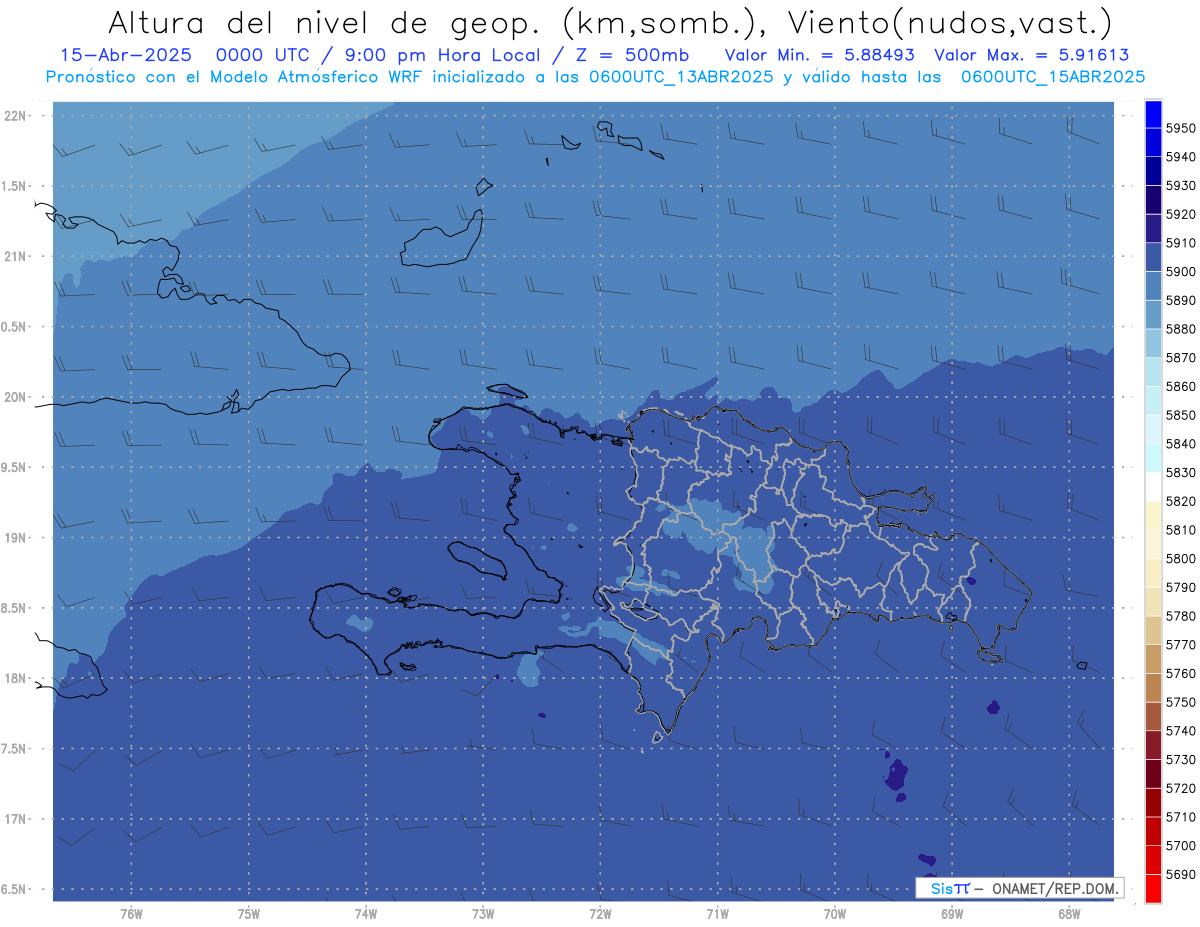Viewport: 1200px width, 927px height.
Task: Click the 7.5N latitude axis label
Action: tap(14, 749)
